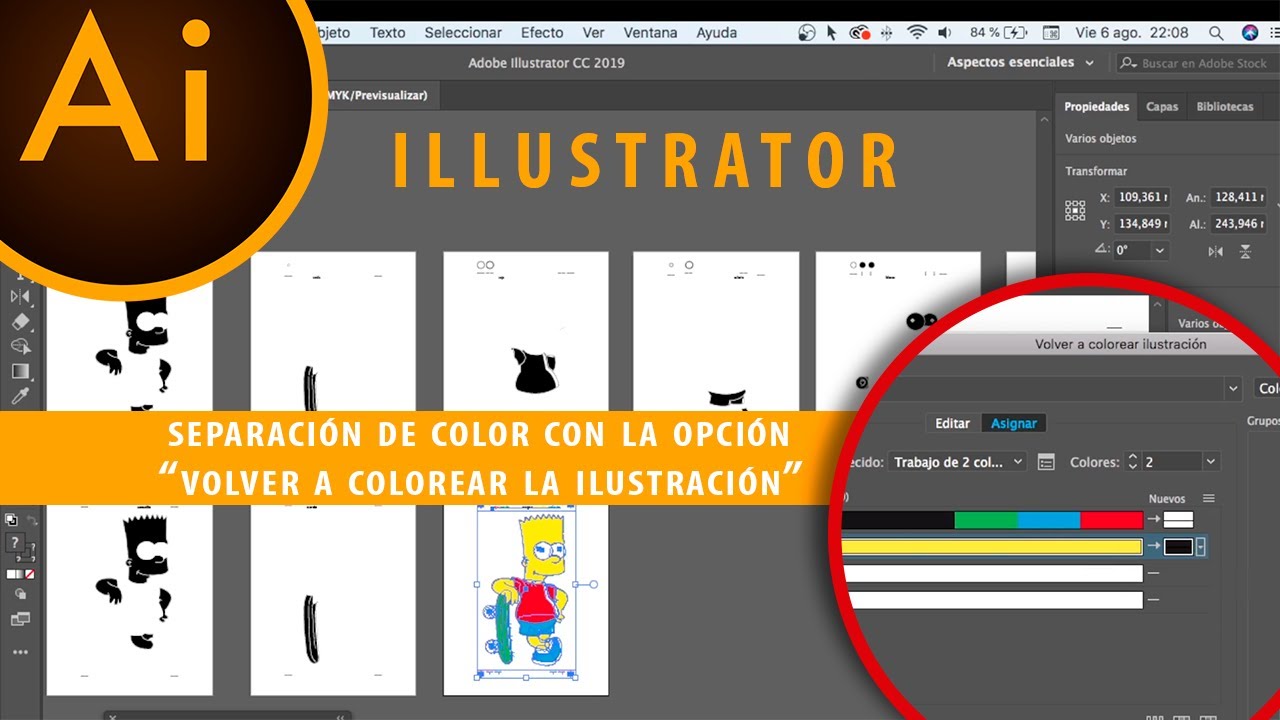This screenshot has height=720, width=1280.
Task: Open Siri from the menu bar
Action: coord(1249,33)
